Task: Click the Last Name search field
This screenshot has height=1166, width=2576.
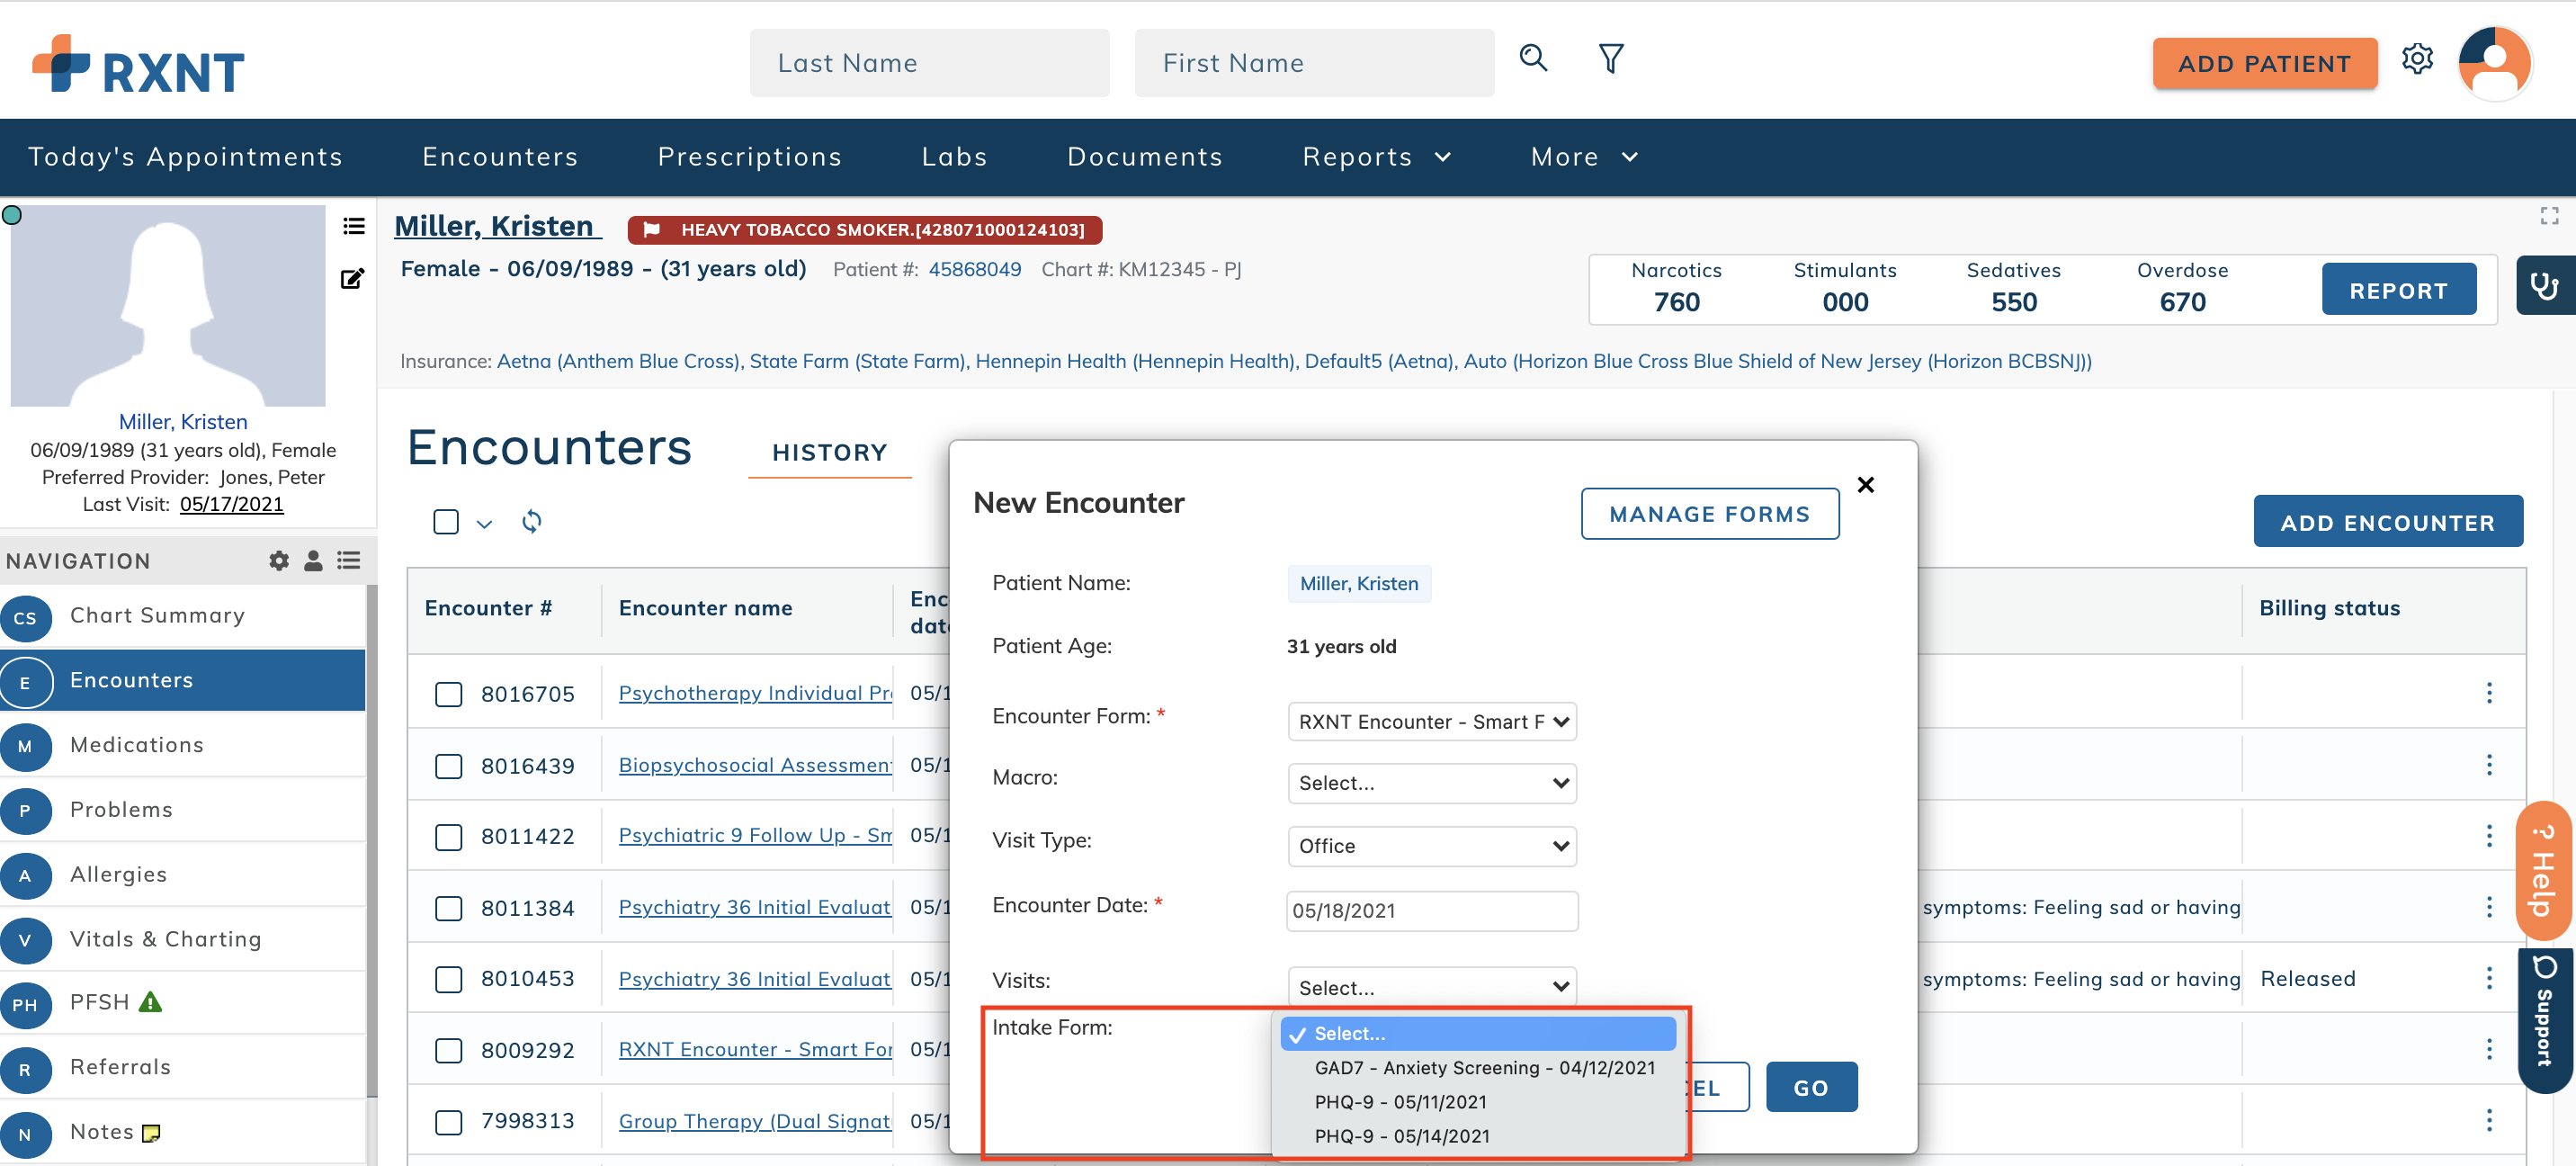Action: click(x=929, y=63)
